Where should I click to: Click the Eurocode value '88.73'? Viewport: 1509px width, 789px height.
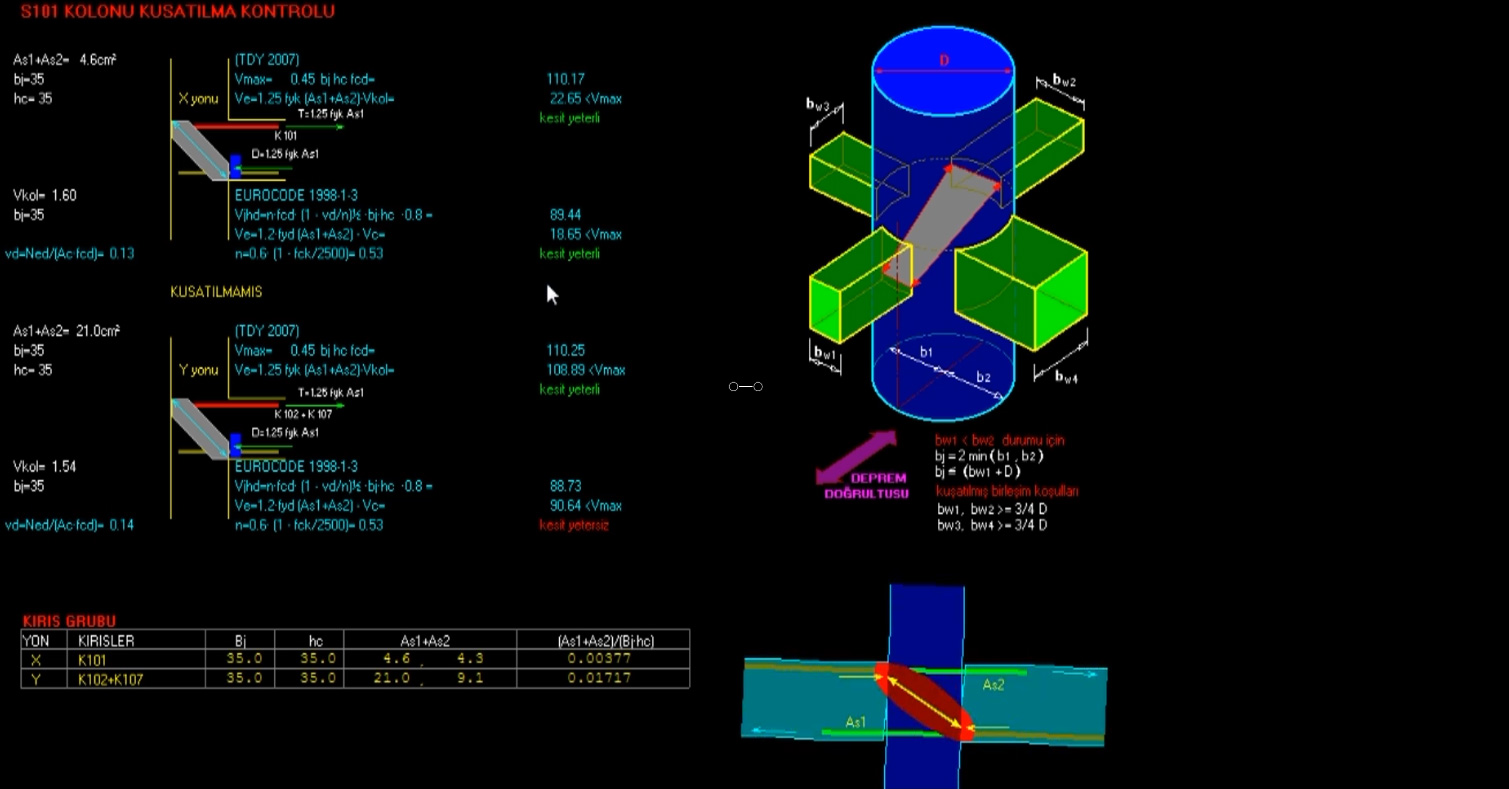coord(566,486)
